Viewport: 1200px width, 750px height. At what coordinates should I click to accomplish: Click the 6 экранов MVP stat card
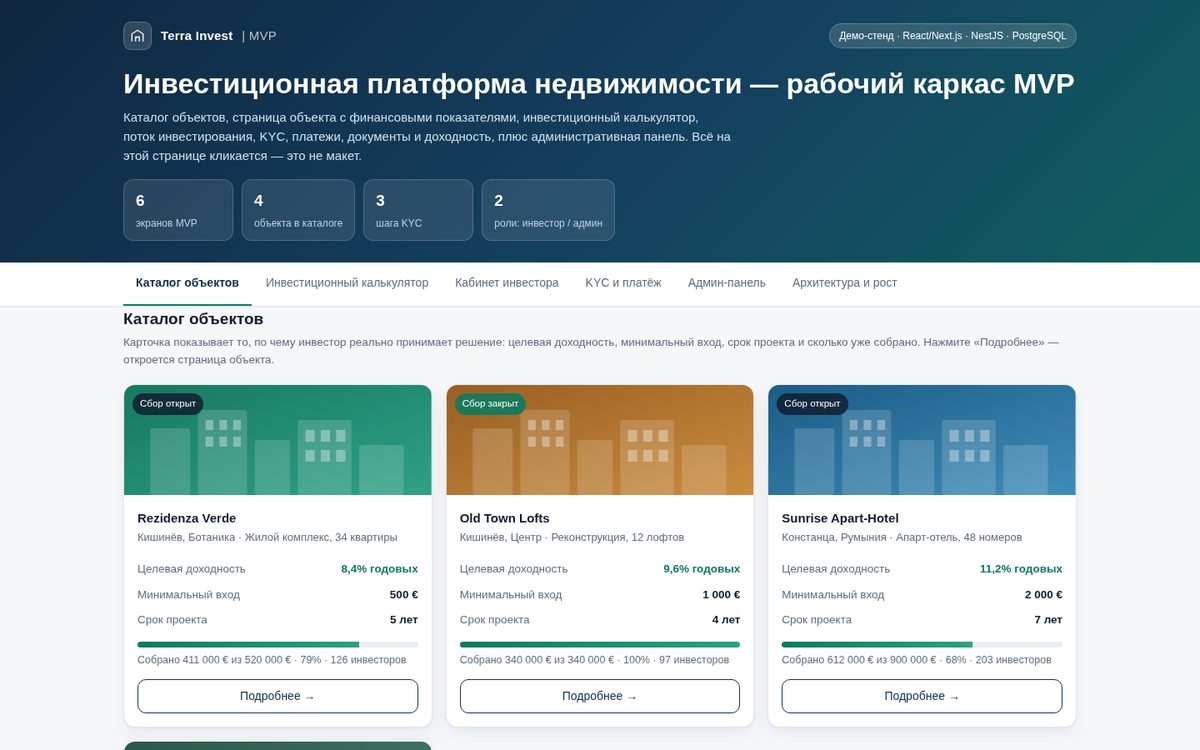(178, 210)
